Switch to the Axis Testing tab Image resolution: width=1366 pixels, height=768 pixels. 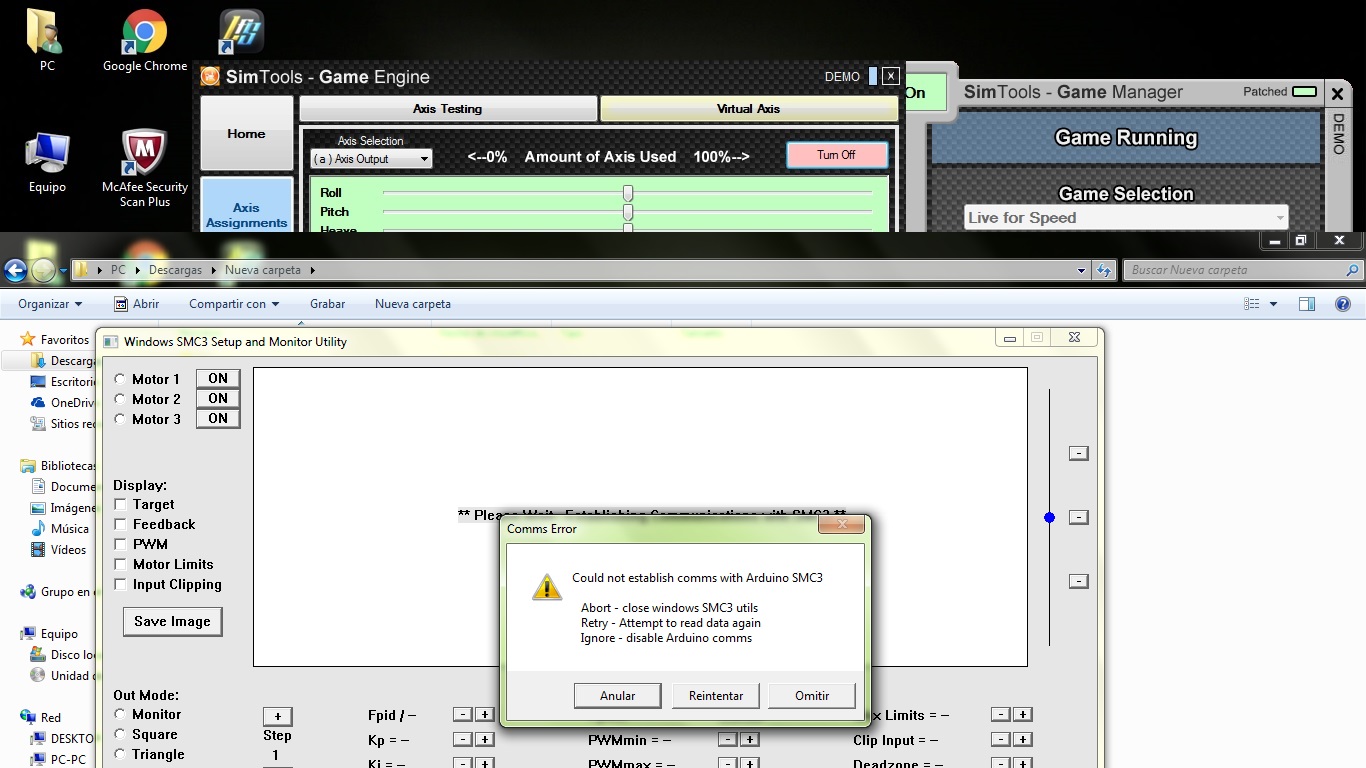coord(448,109)
